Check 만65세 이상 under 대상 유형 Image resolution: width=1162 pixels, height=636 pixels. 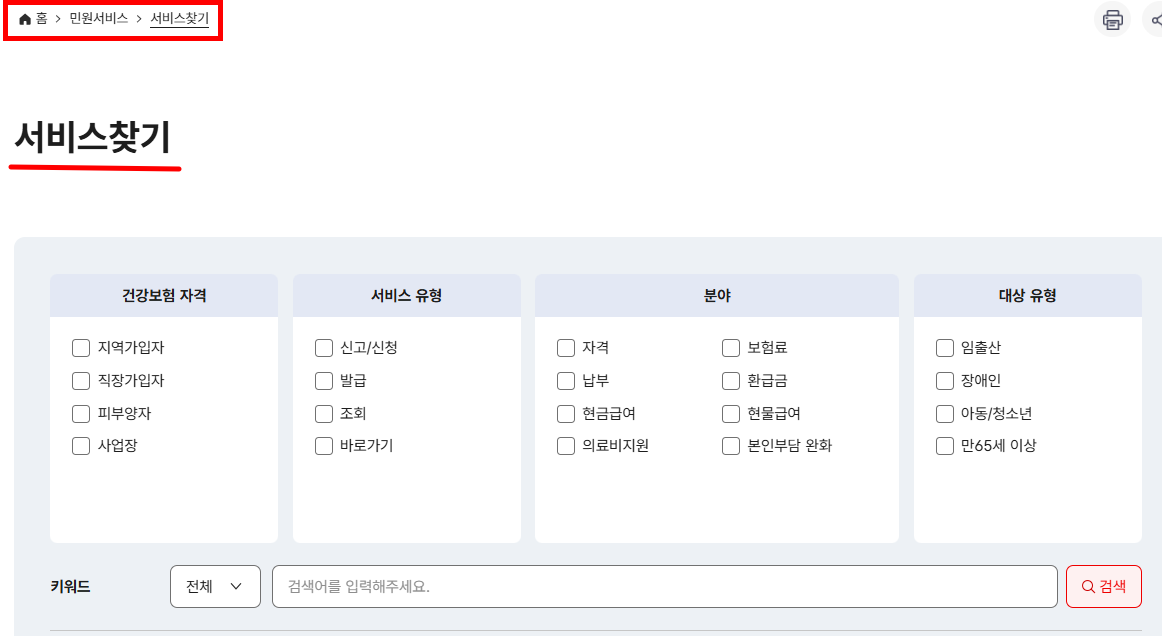(944, 446)
